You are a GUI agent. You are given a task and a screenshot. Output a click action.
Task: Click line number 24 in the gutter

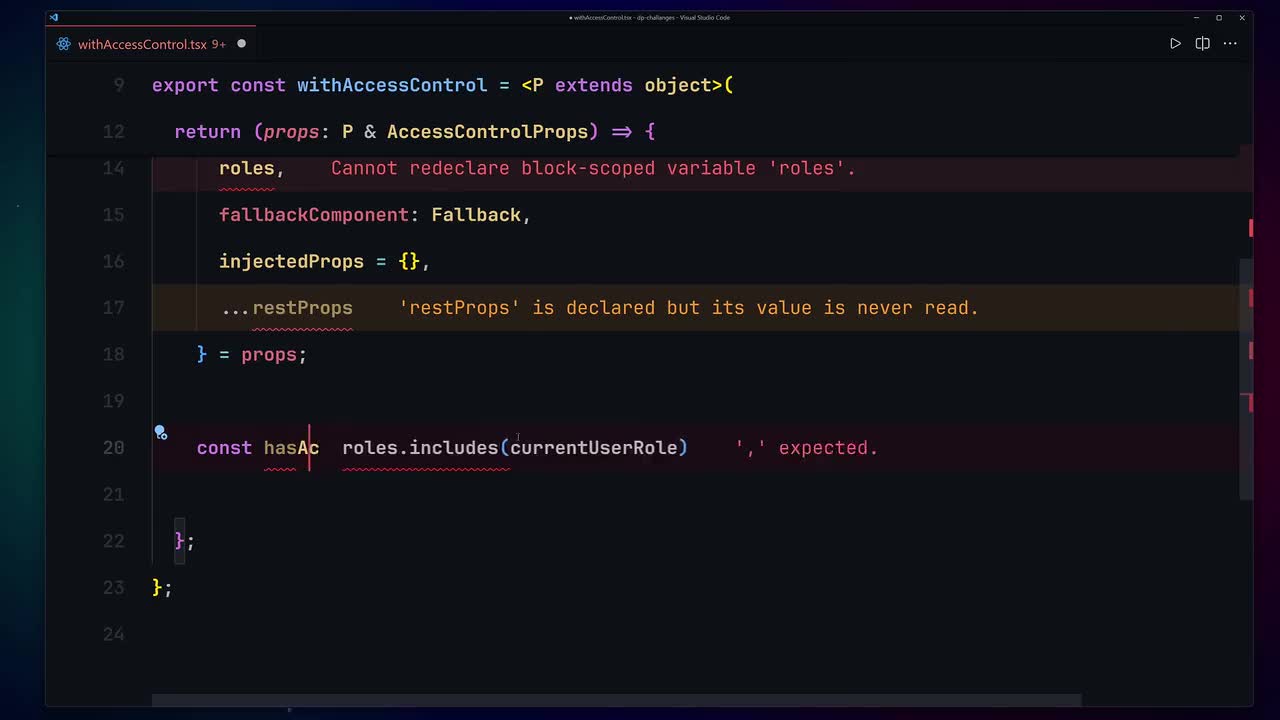(x=113, y=634)
